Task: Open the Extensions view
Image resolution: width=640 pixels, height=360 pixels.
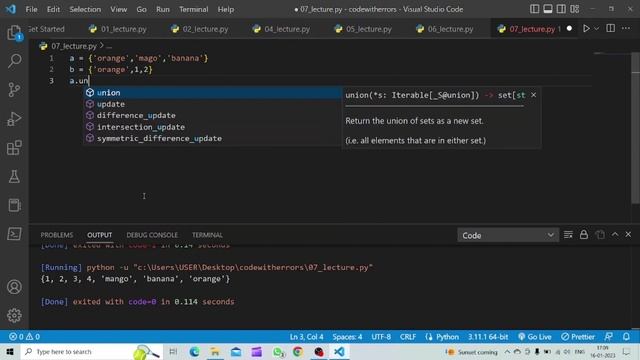Action: coord(14,147)
